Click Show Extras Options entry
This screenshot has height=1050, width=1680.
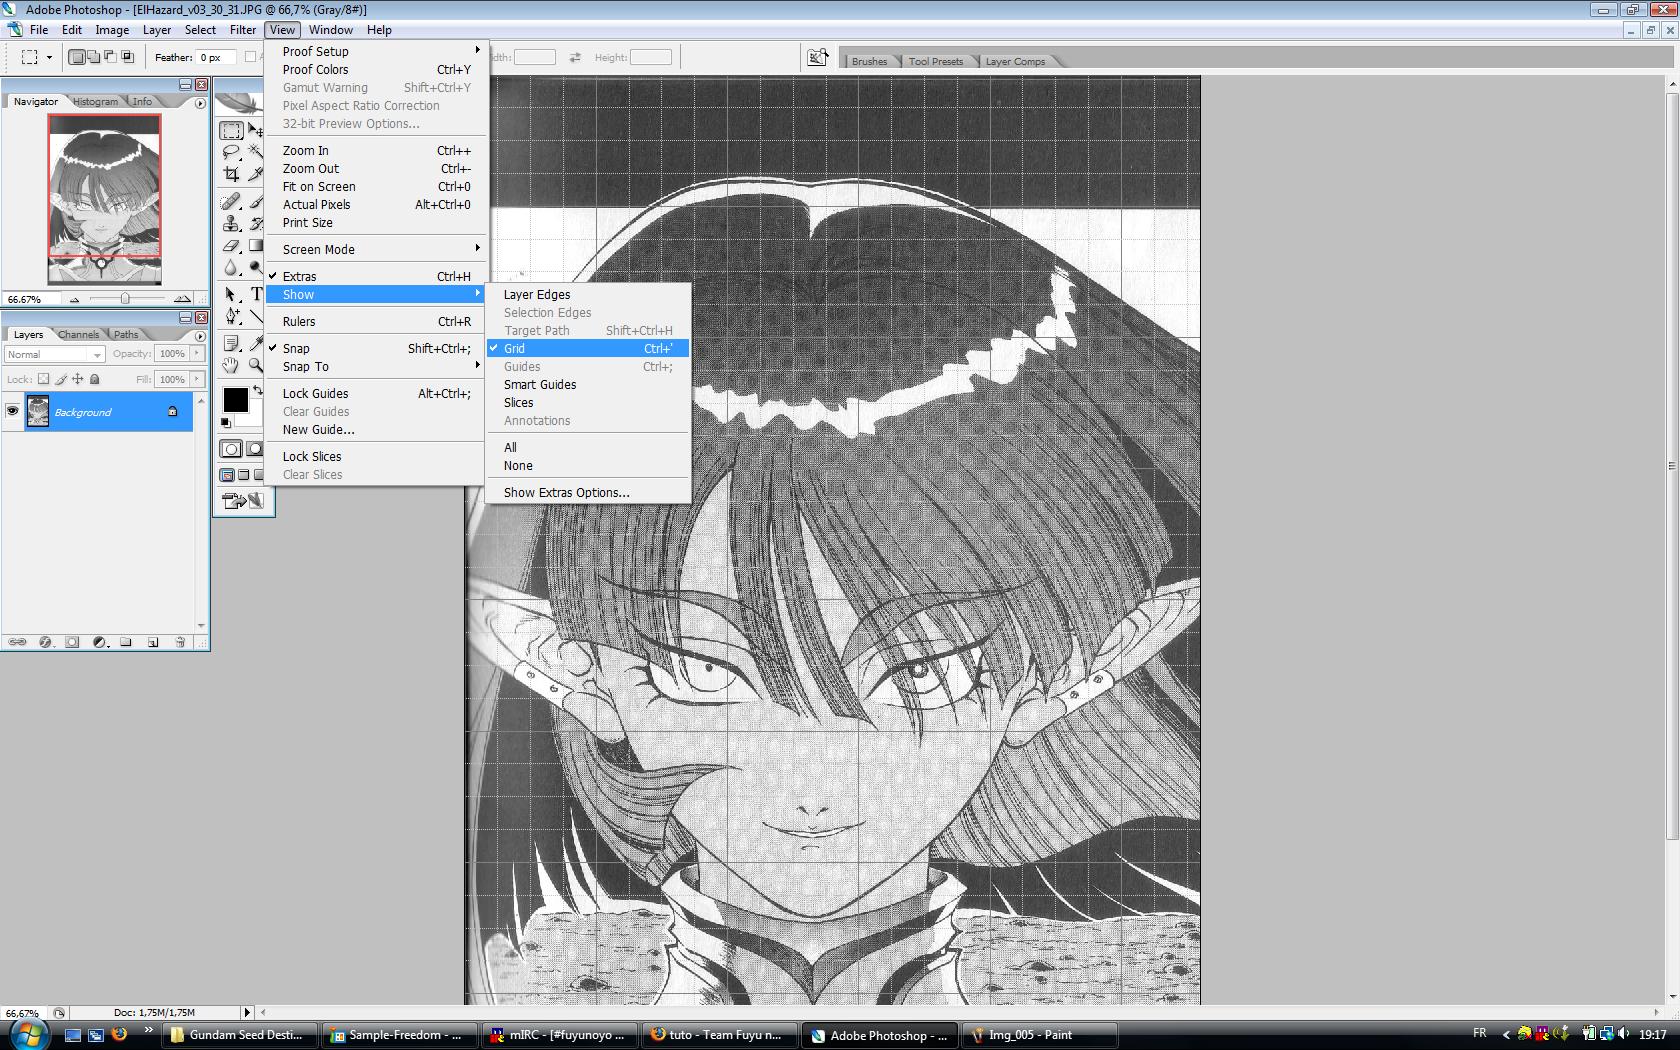(x=566, y=492)
